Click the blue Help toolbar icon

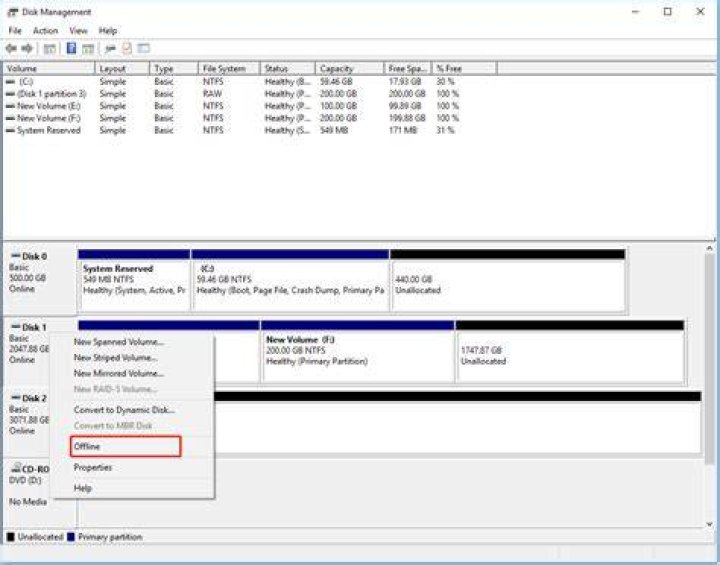(71, 48)
